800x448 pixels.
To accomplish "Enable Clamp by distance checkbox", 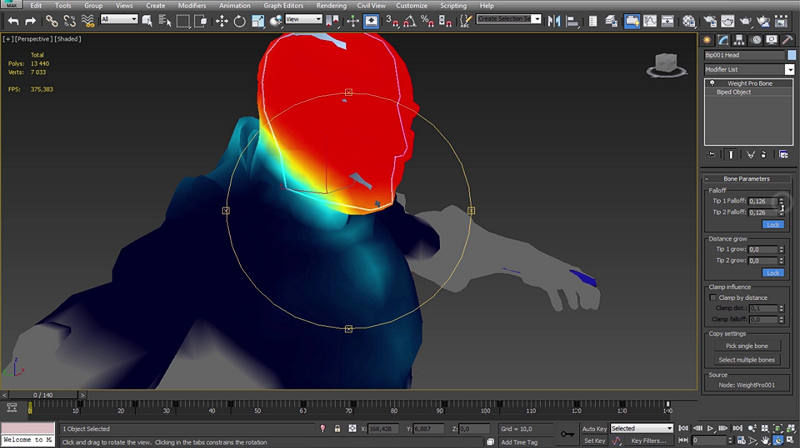I will [713, 297].
